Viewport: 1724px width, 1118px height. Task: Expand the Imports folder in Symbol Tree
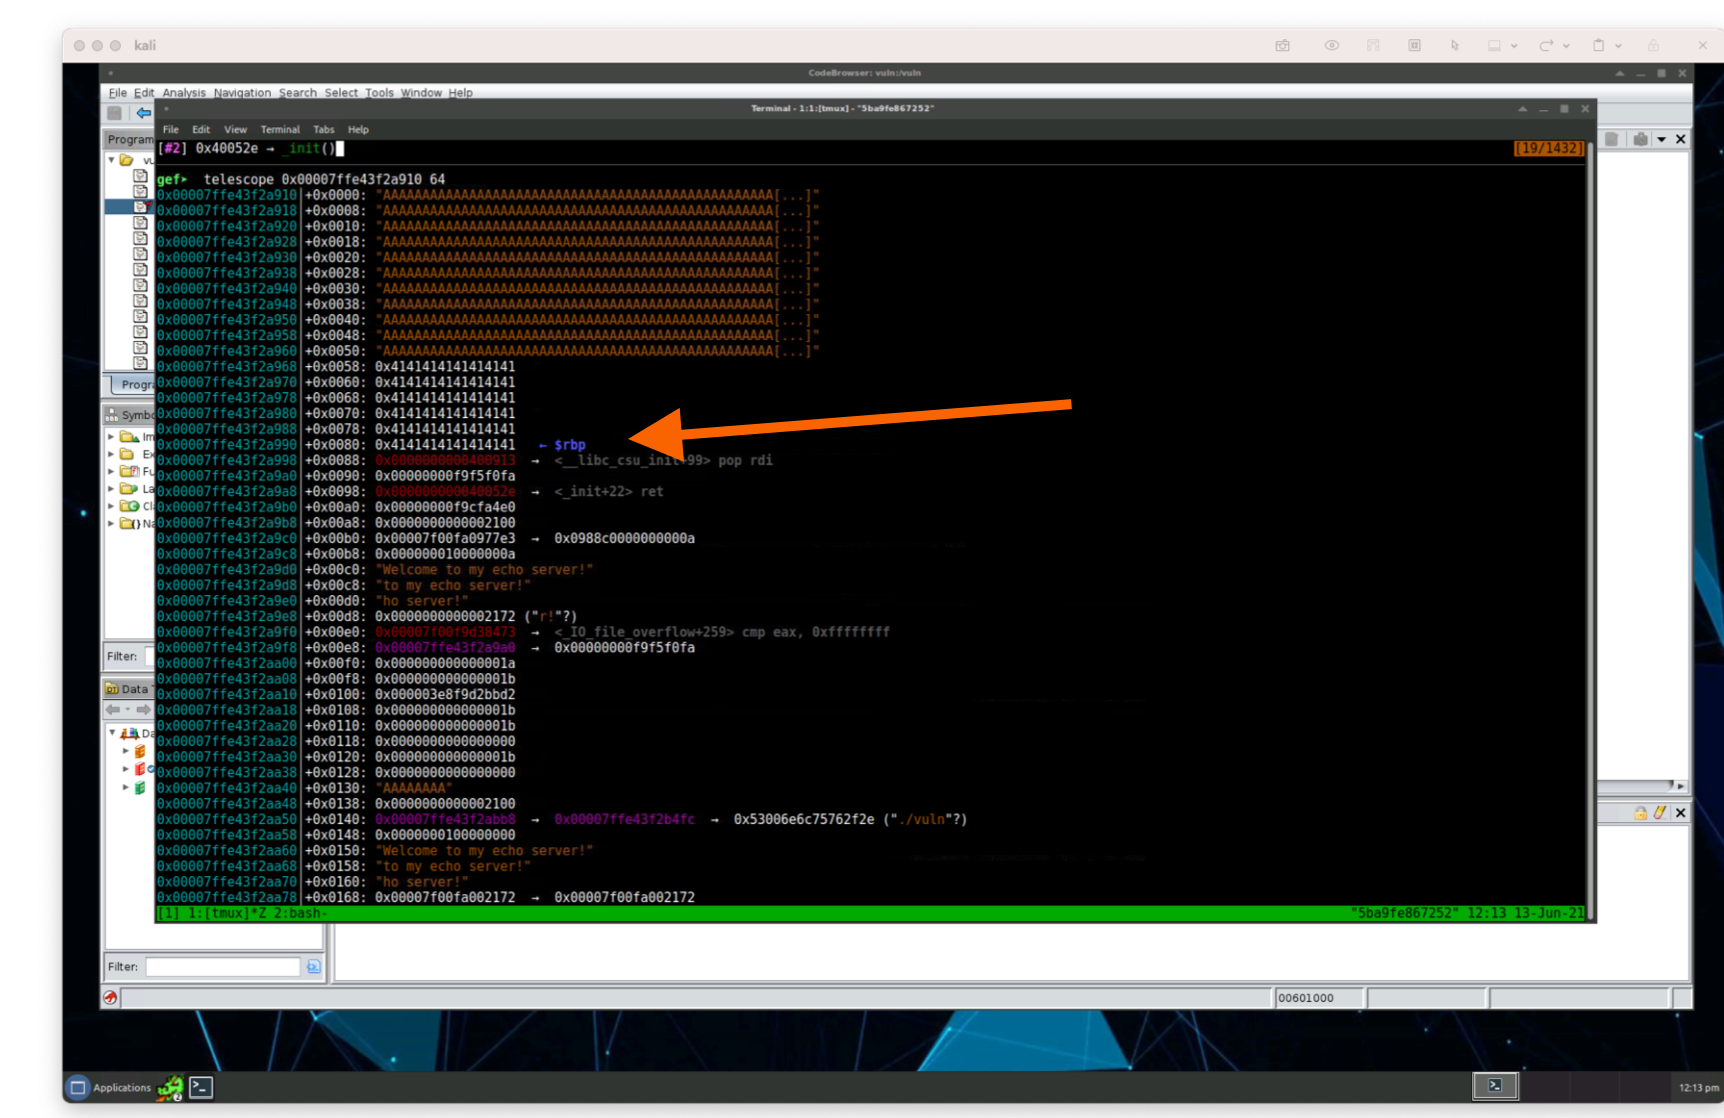tap(111, 437)
